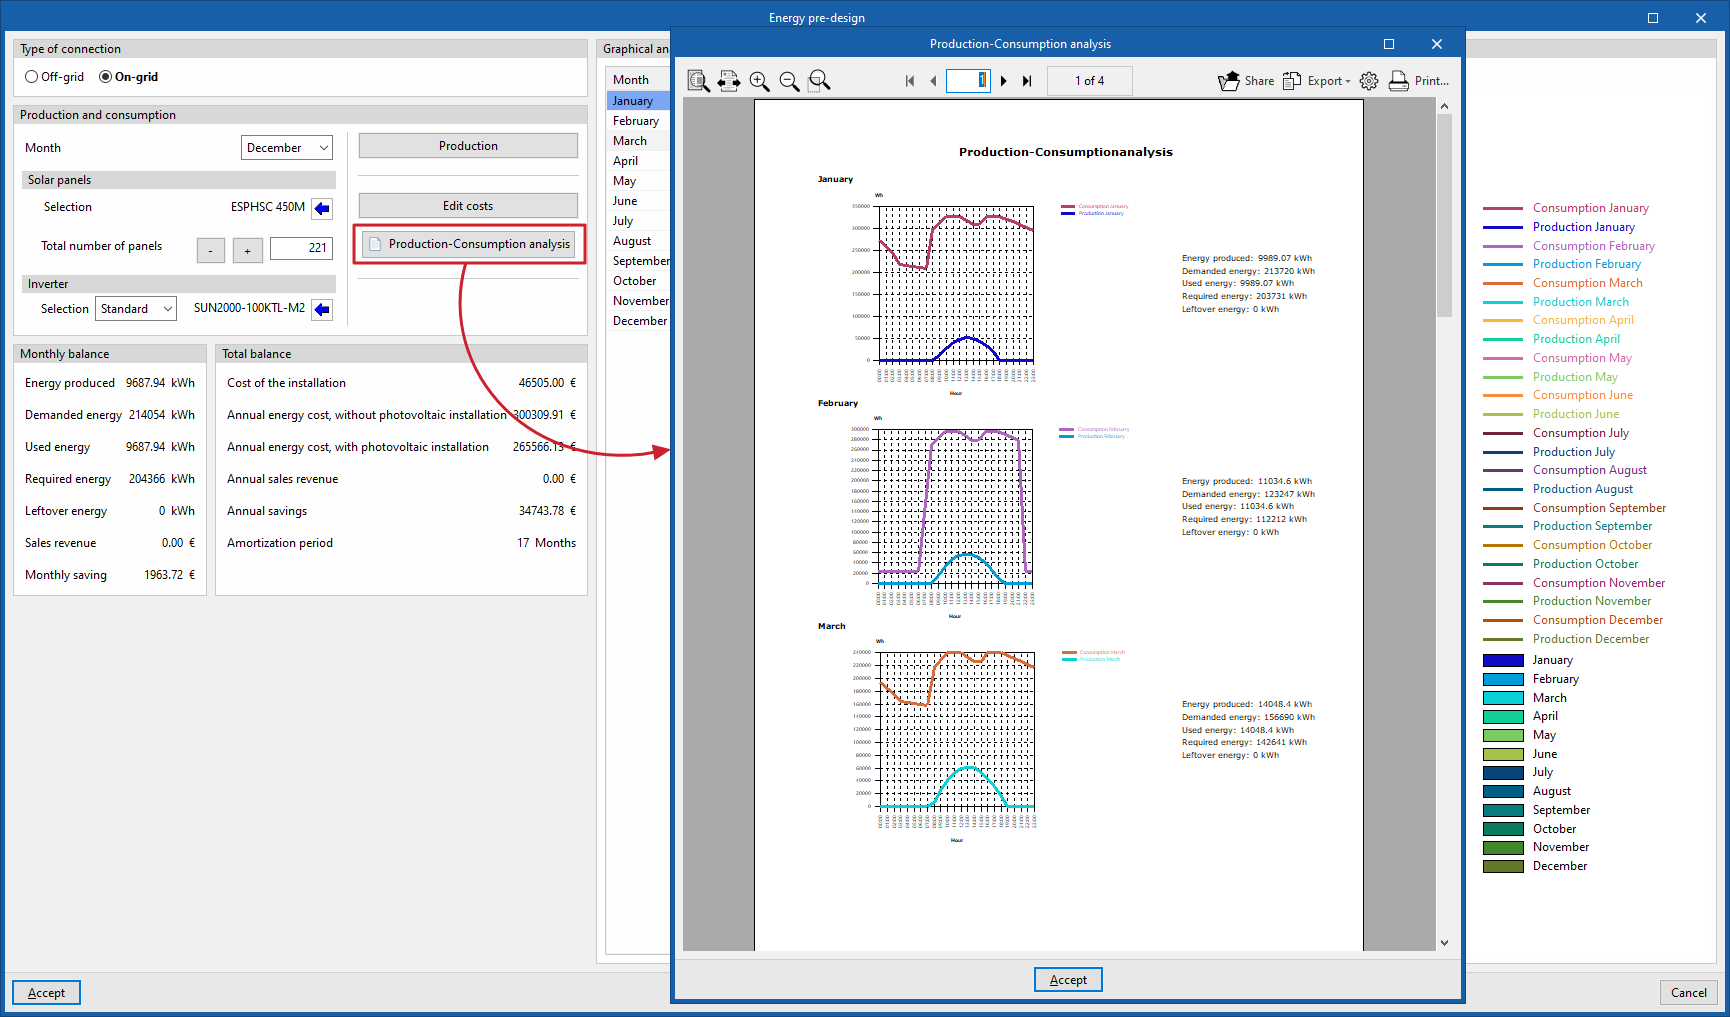The image size is (1730, 1017).
Task: Click the January blue color swatch
Action: (1503, 660)
